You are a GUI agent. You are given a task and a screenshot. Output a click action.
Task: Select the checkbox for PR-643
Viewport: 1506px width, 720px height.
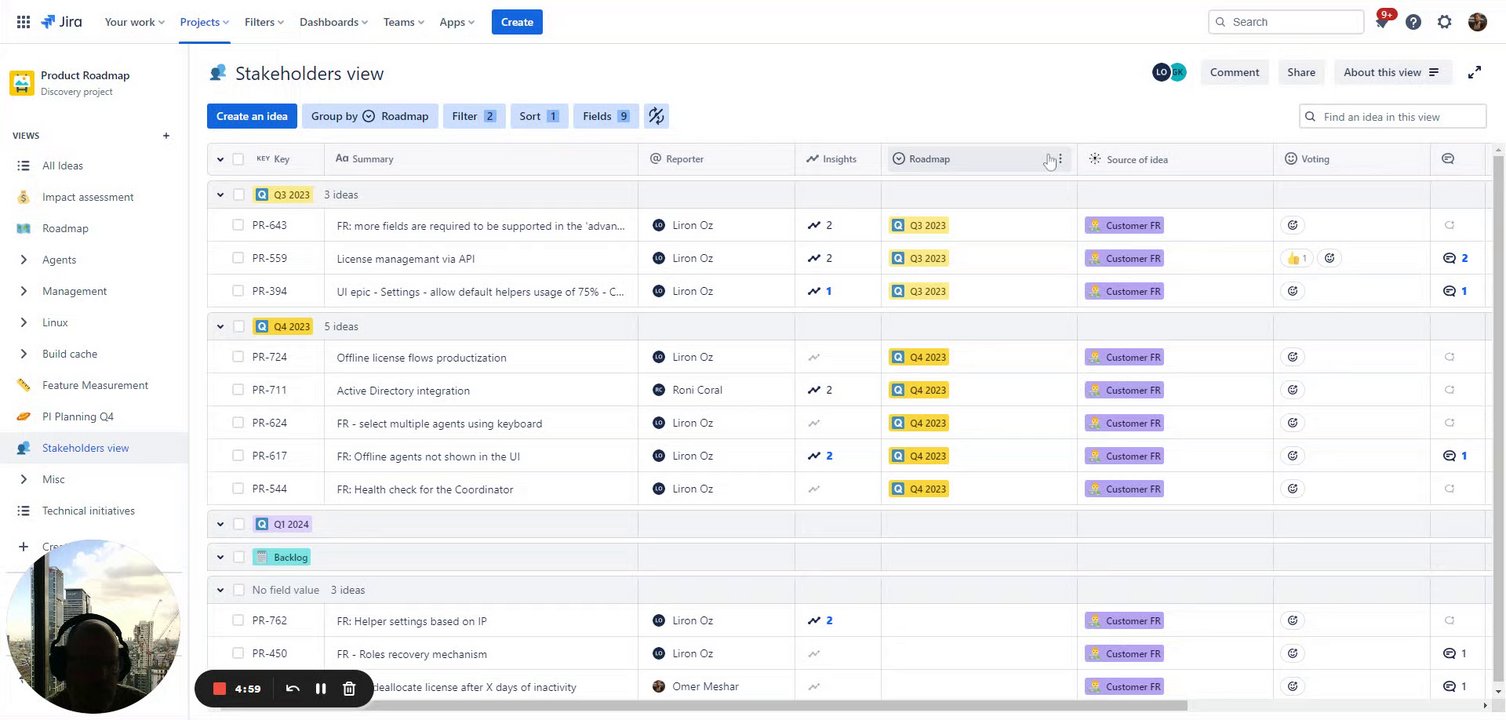(x=238, y=225)
